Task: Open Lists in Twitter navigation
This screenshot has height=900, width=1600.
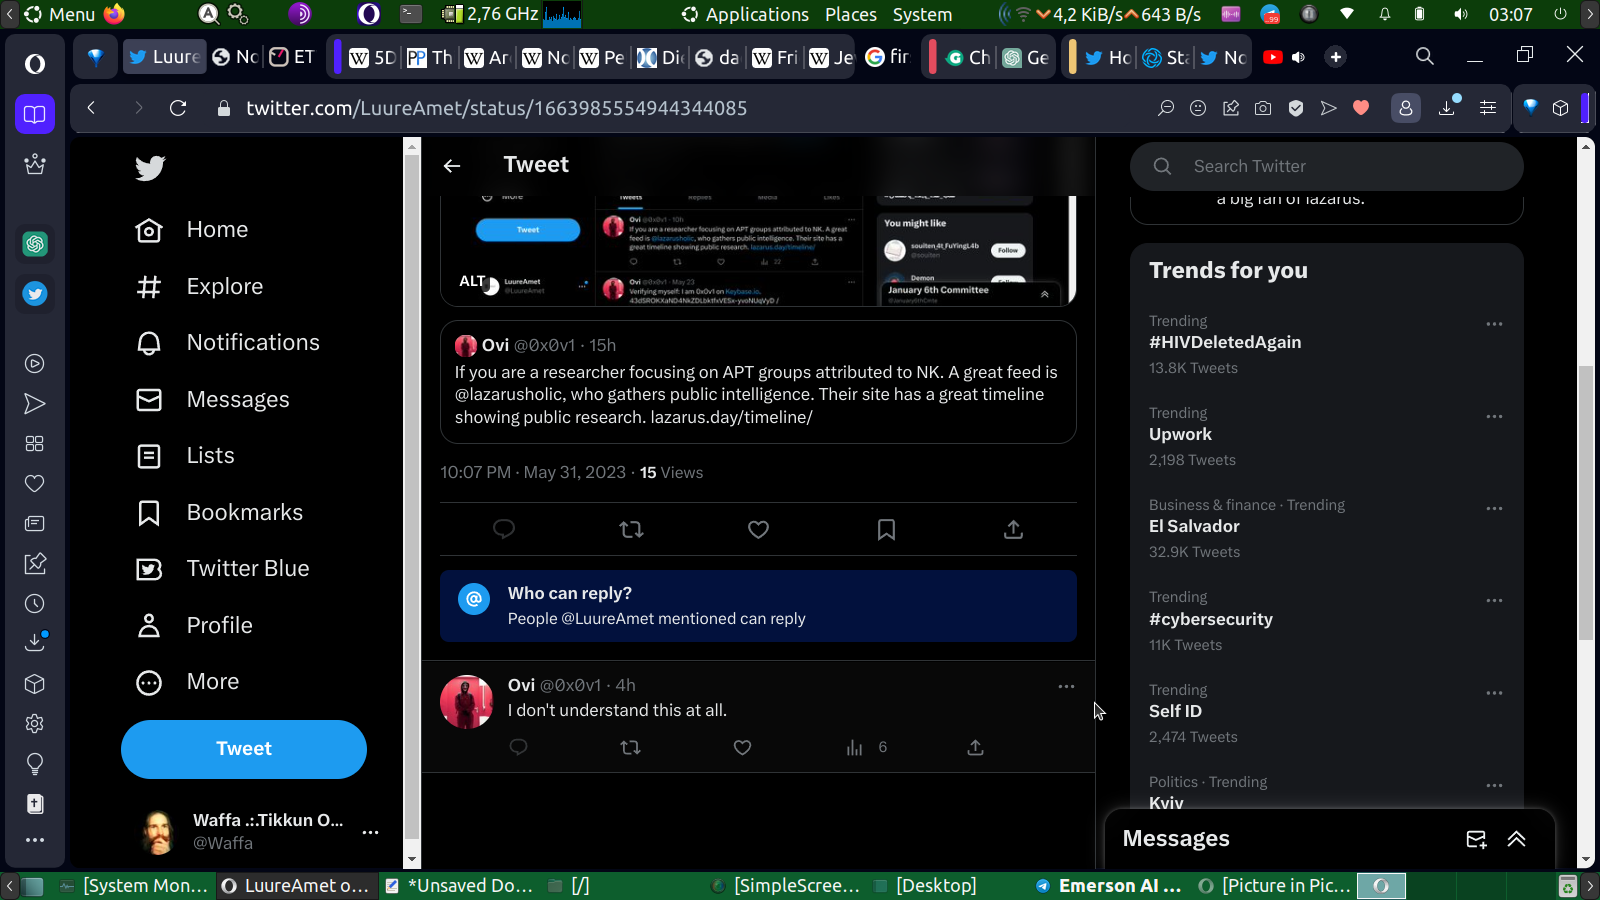Action: pos(185,456)
